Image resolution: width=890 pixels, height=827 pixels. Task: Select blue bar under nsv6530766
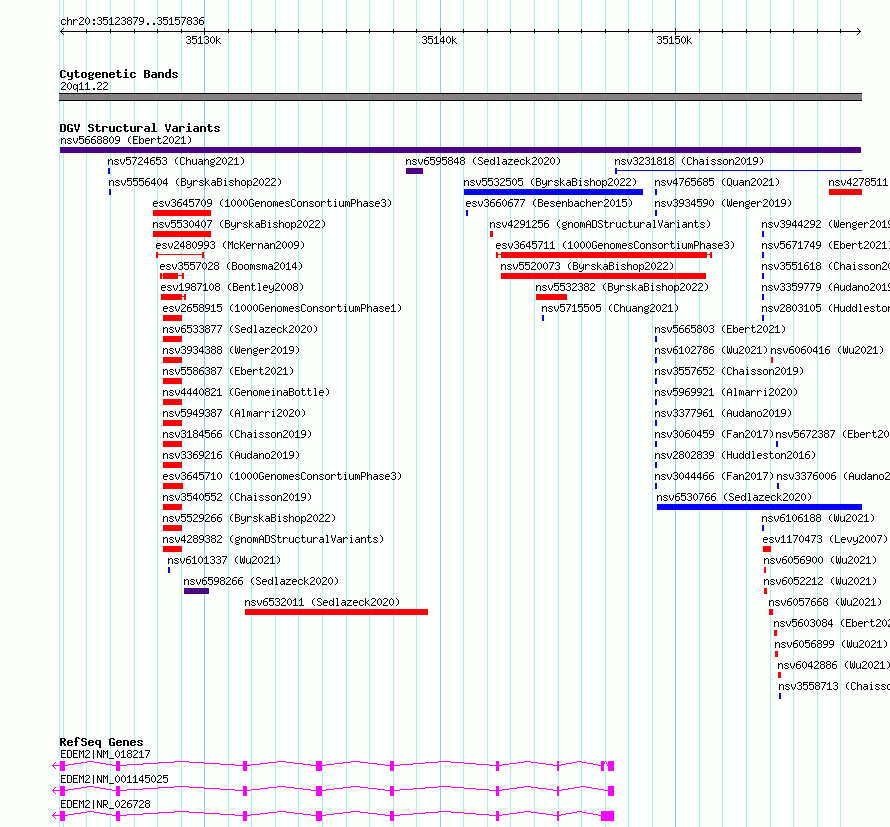pos(759,507)
